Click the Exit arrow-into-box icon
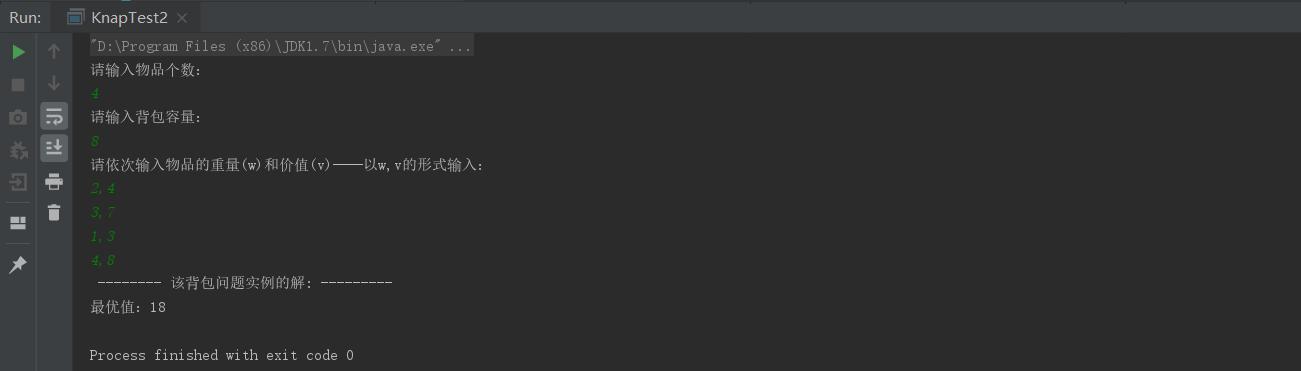 tap(18, 182)
